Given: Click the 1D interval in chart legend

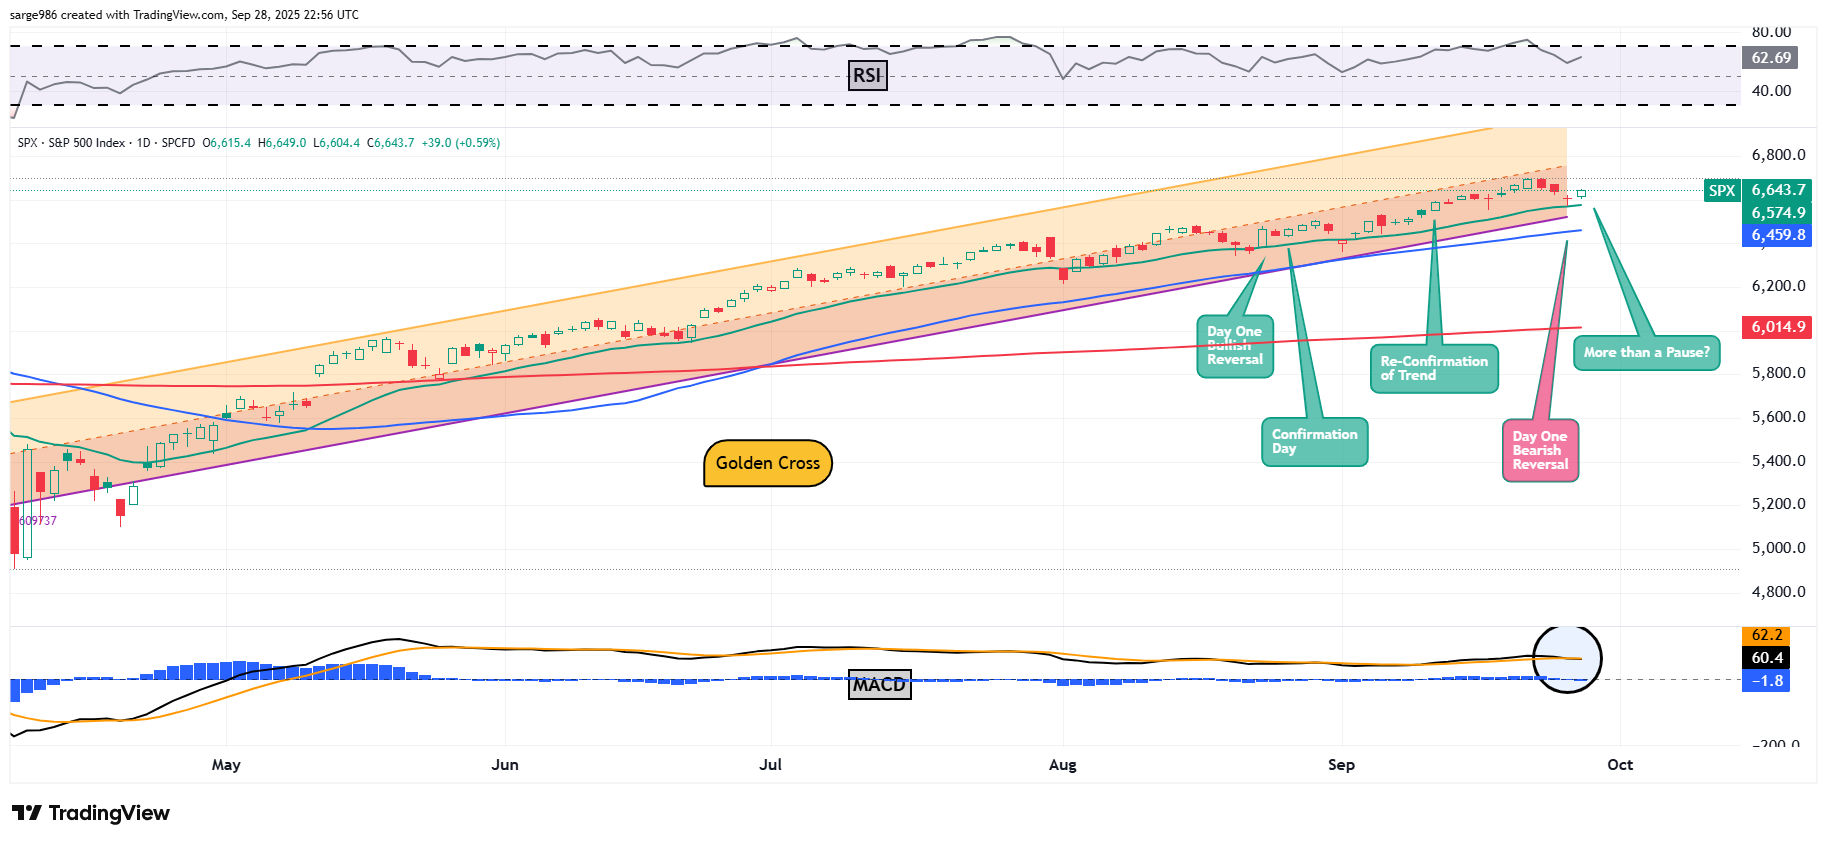Looking at the screenshot, I should [x=143, y=143].
